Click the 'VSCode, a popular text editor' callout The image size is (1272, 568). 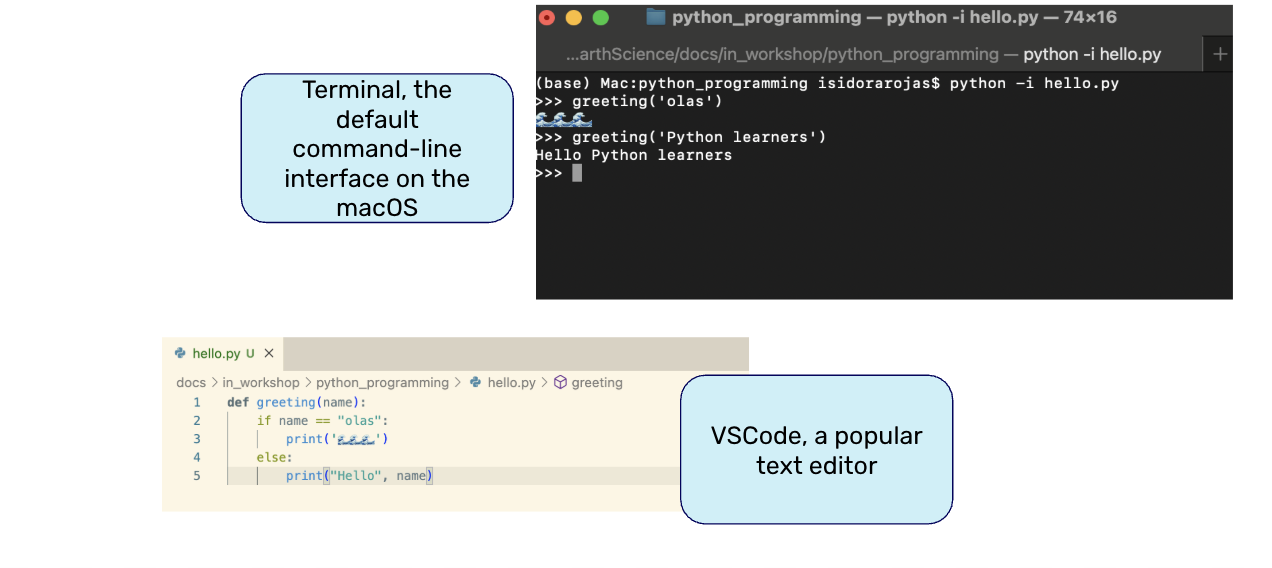[816, 450]
